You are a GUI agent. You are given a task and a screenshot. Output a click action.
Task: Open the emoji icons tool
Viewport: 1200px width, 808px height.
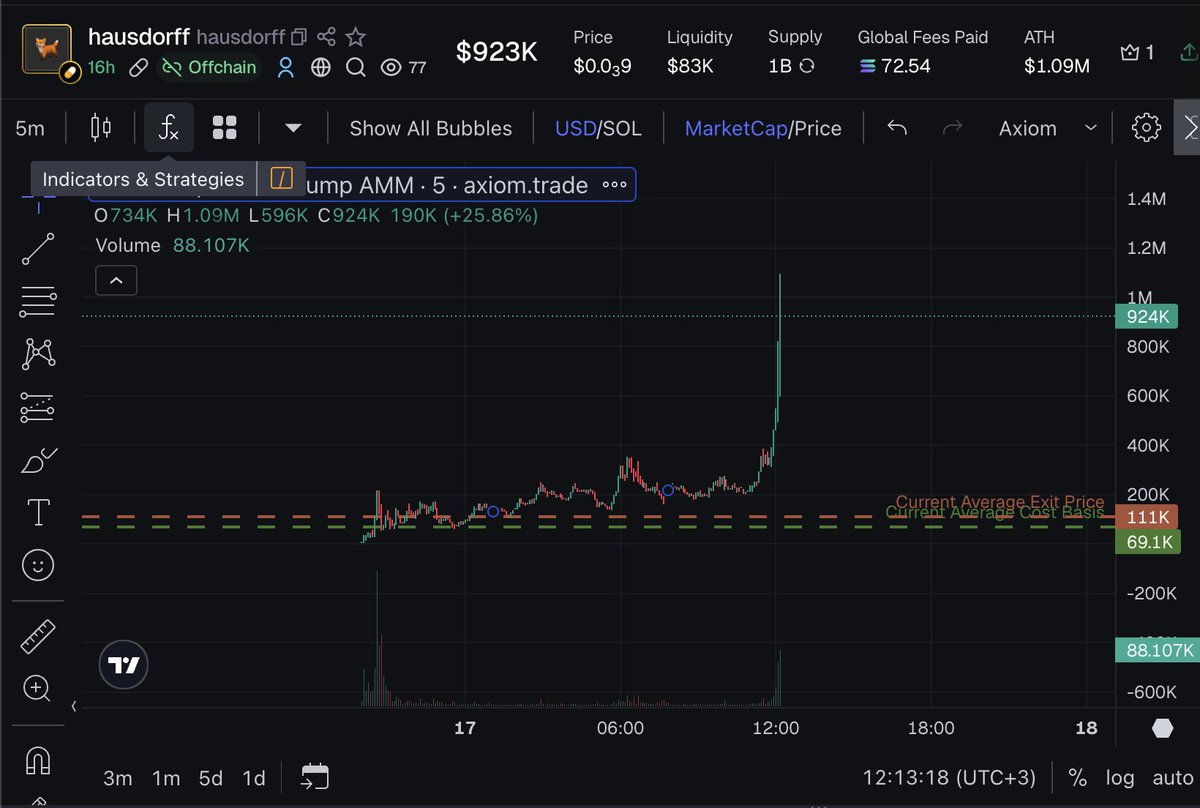click(38, 566)
